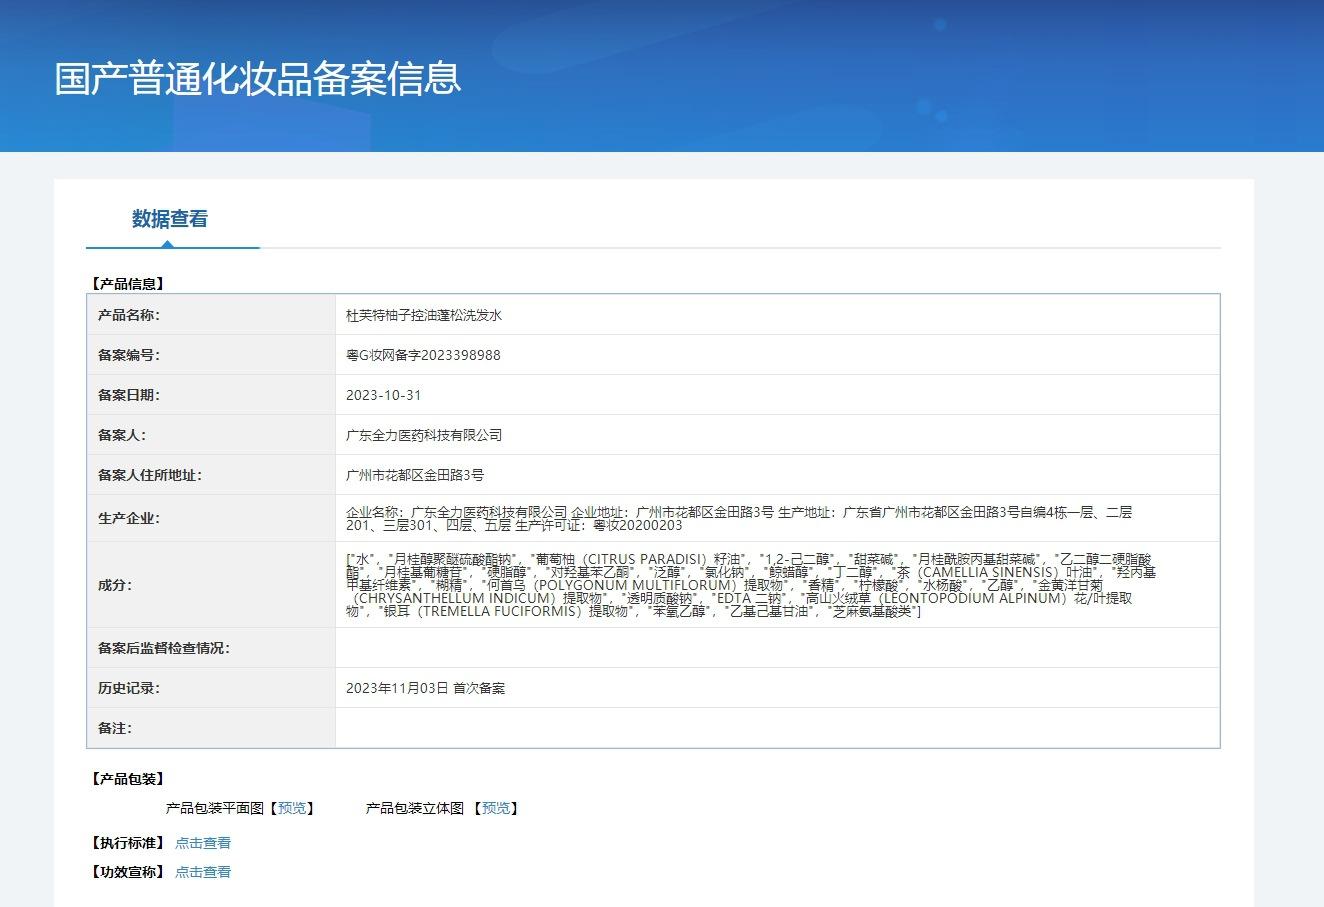Click the history entry 2023年11月03日 首次备案
This screenshot has width=1324, height=907.
click(x=425, y=688)
